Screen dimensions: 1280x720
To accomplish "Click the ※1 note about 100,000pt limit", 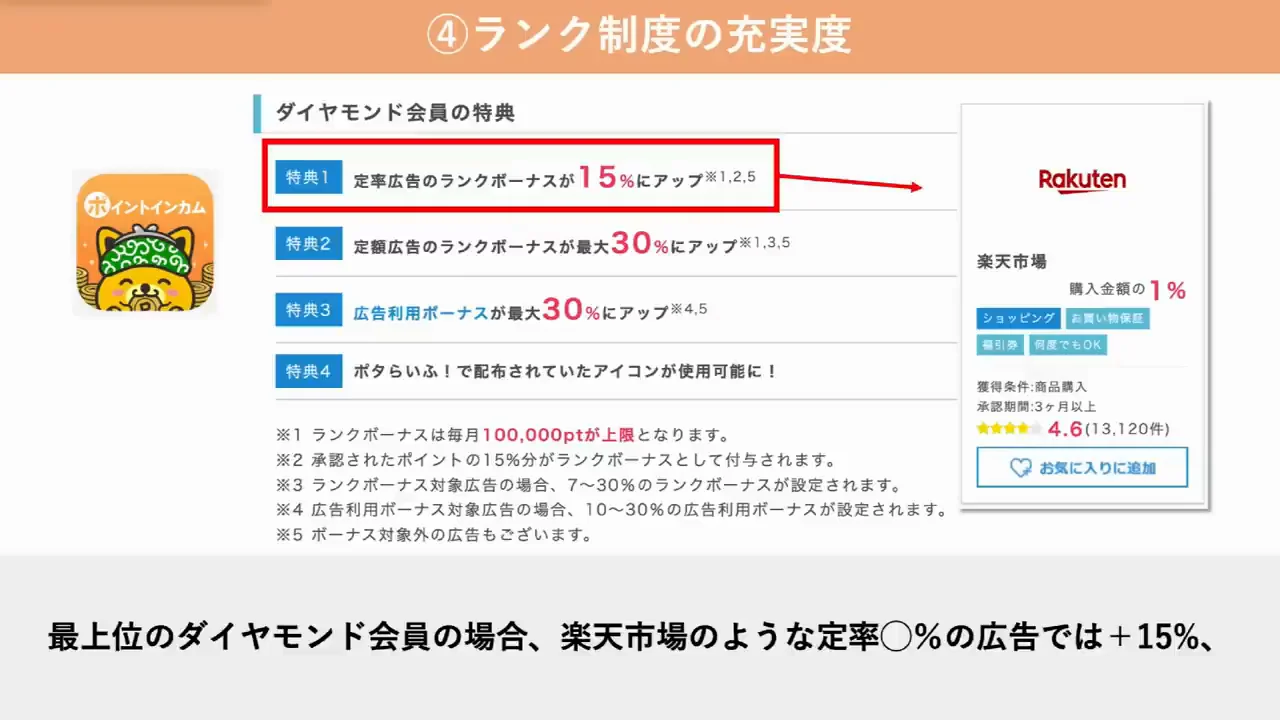I will point(503,436).
